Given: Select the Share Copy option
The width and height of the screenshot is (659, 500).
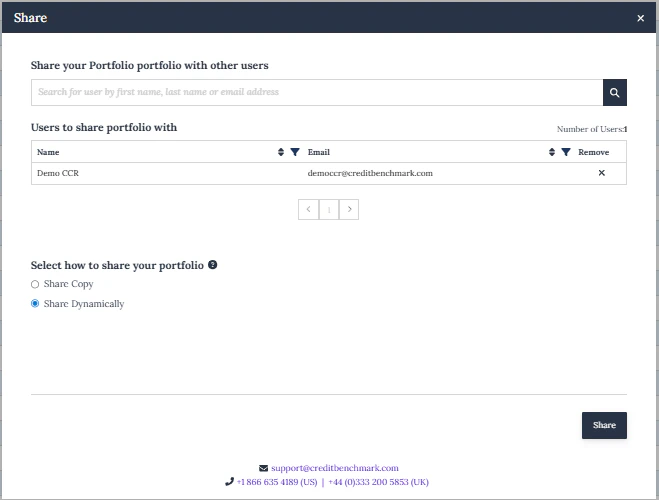Looking at the screenshot, I should pyautogui.click(x=35, y=284).
